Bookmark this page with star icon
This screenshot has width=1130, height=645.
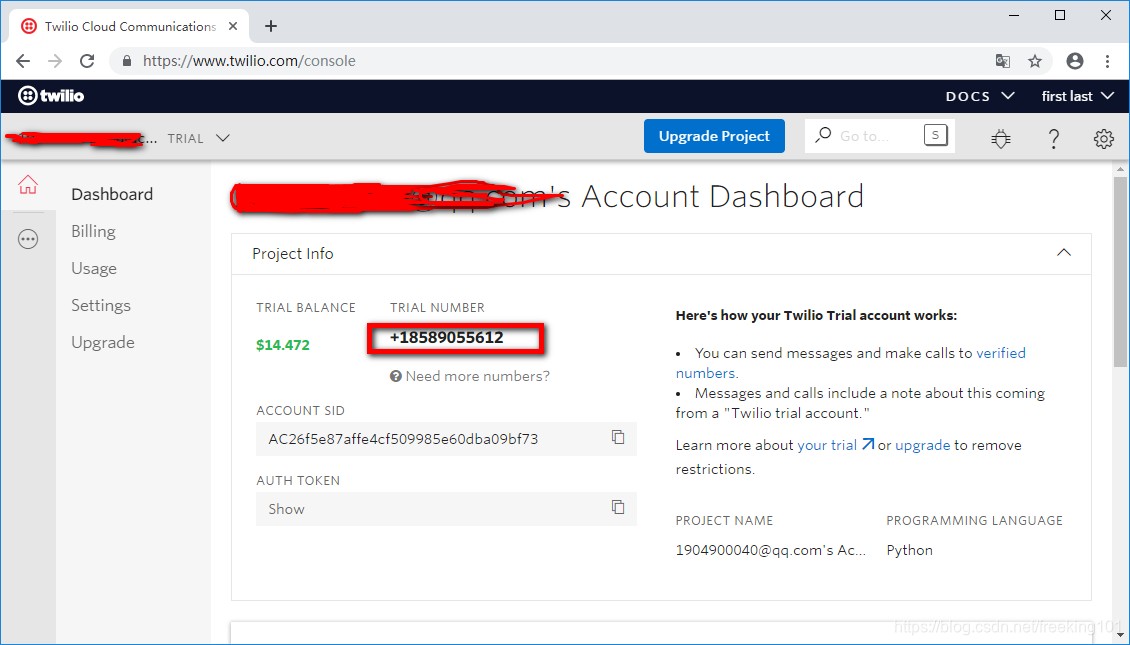pyautogui.click(x=1035, y=61)
